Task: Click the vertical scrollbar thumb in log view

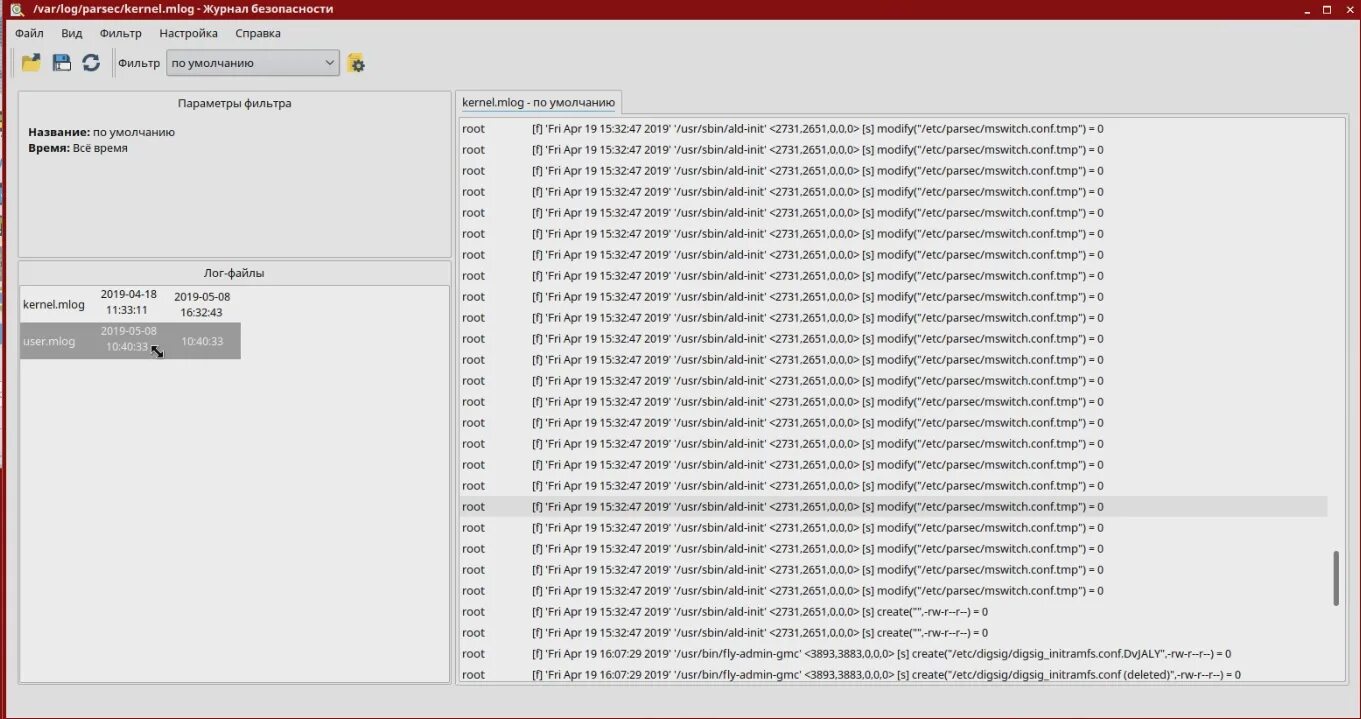Action: pos(1336,578)
